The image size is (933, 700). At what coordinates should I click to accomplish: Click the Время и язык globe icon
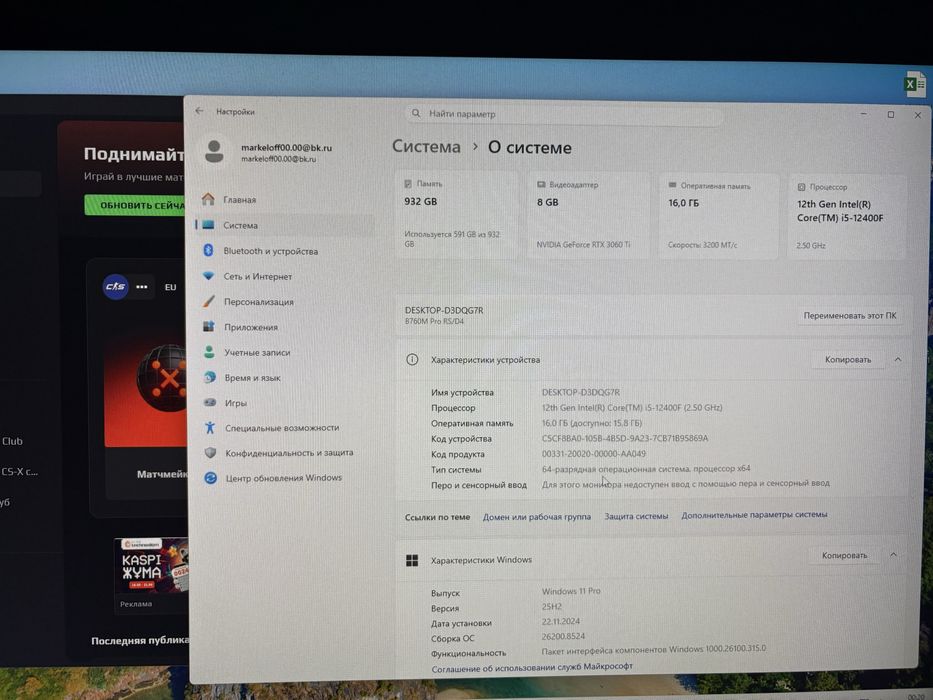click(209, 377)
